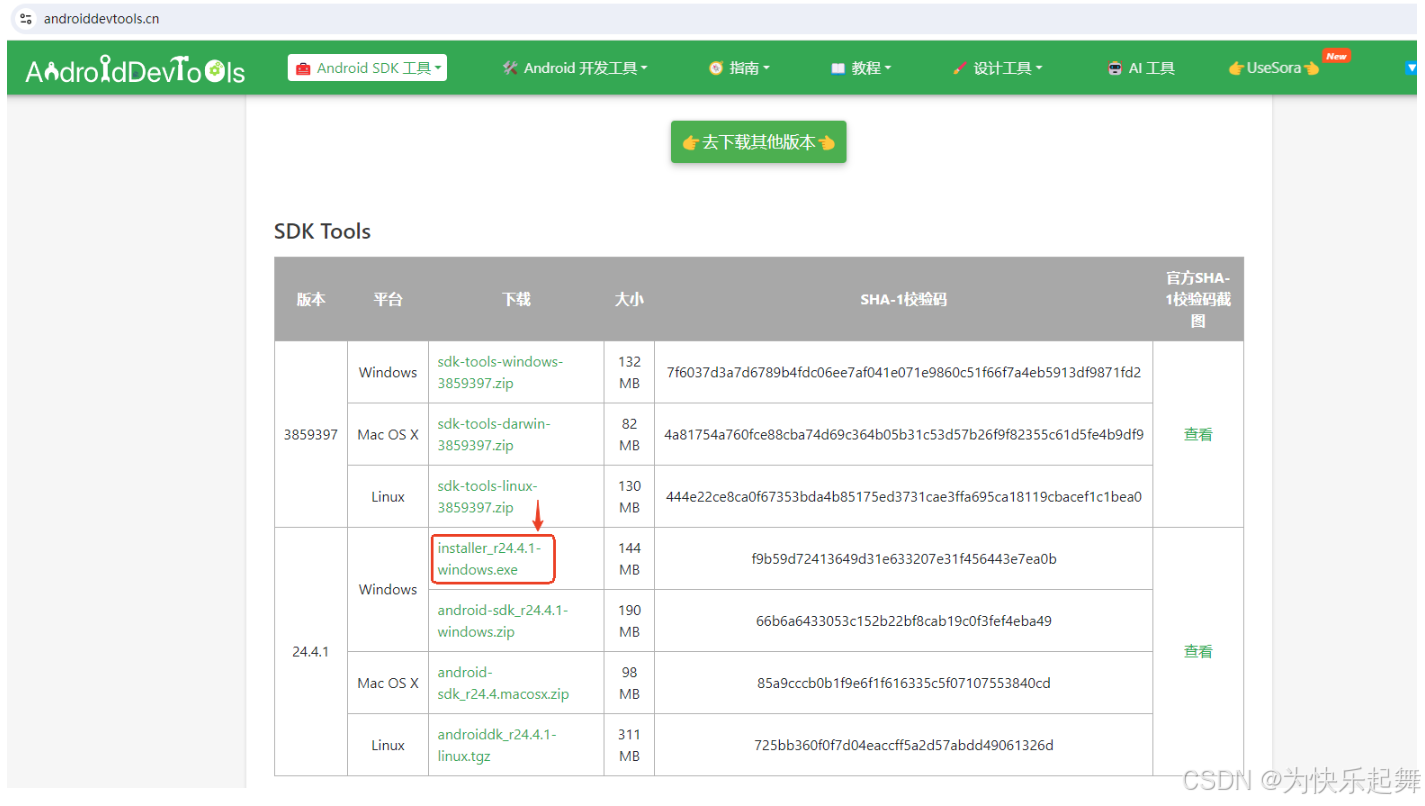Download sdk-tools-linux-3859397.zip
Viewport: 1425px width, 806px height.
(x=487, y=496)
